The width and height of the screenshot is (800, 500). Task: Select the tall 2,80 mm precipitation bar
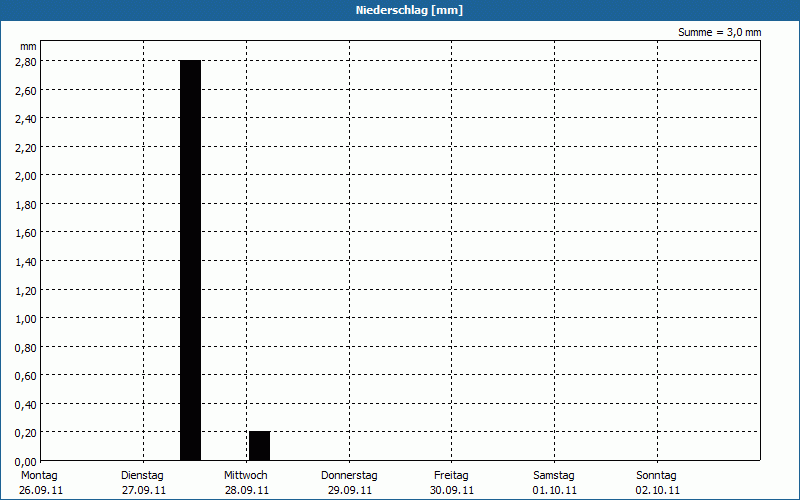pos(190,260)
